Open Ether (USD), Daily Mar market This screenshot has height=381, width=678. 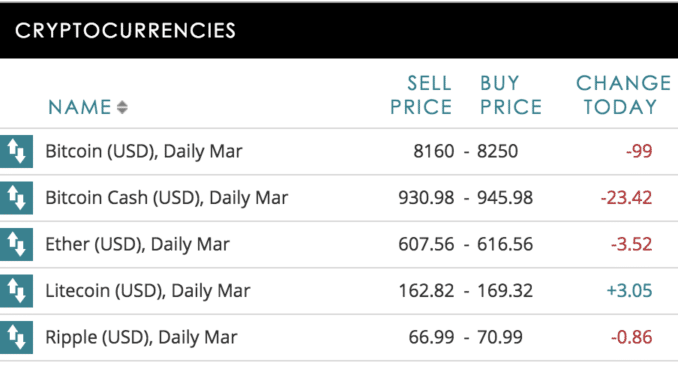point(137,244)
